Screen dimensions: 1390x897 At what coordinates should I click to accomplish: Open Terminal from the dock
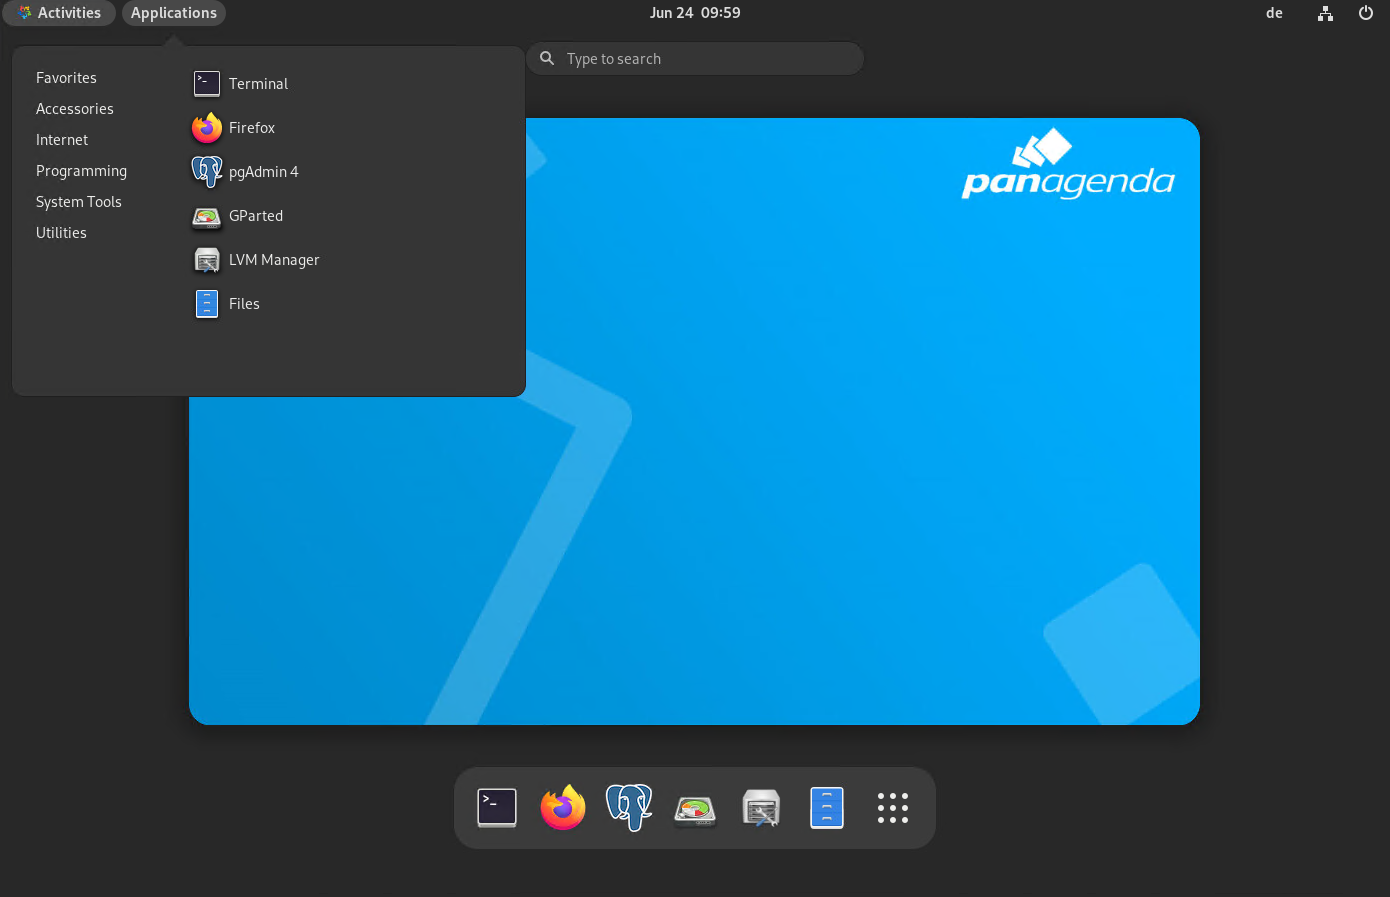(497, 808)
